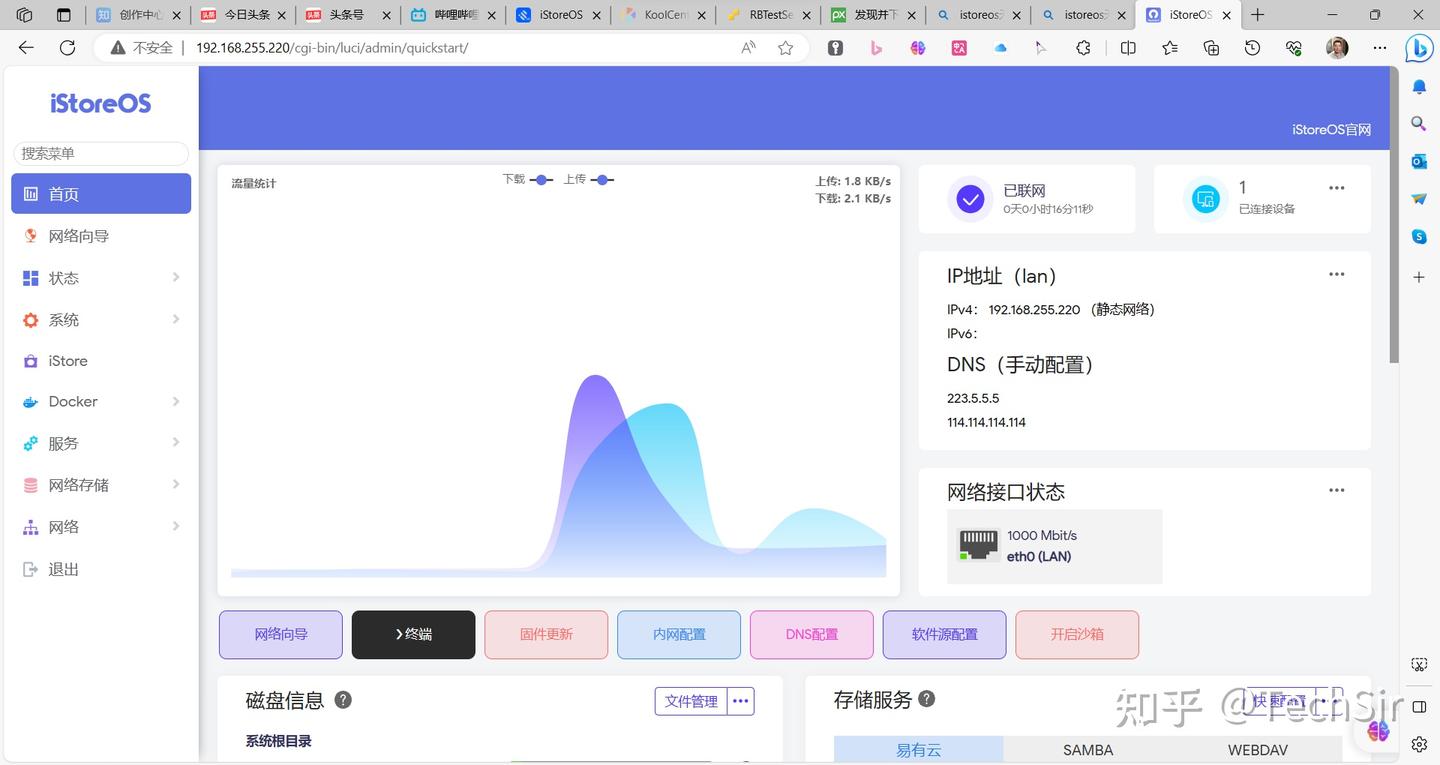This screenshot has height=765, width=1440.
Task: Click the read aloud icon
Action: (x=748, y=48)
